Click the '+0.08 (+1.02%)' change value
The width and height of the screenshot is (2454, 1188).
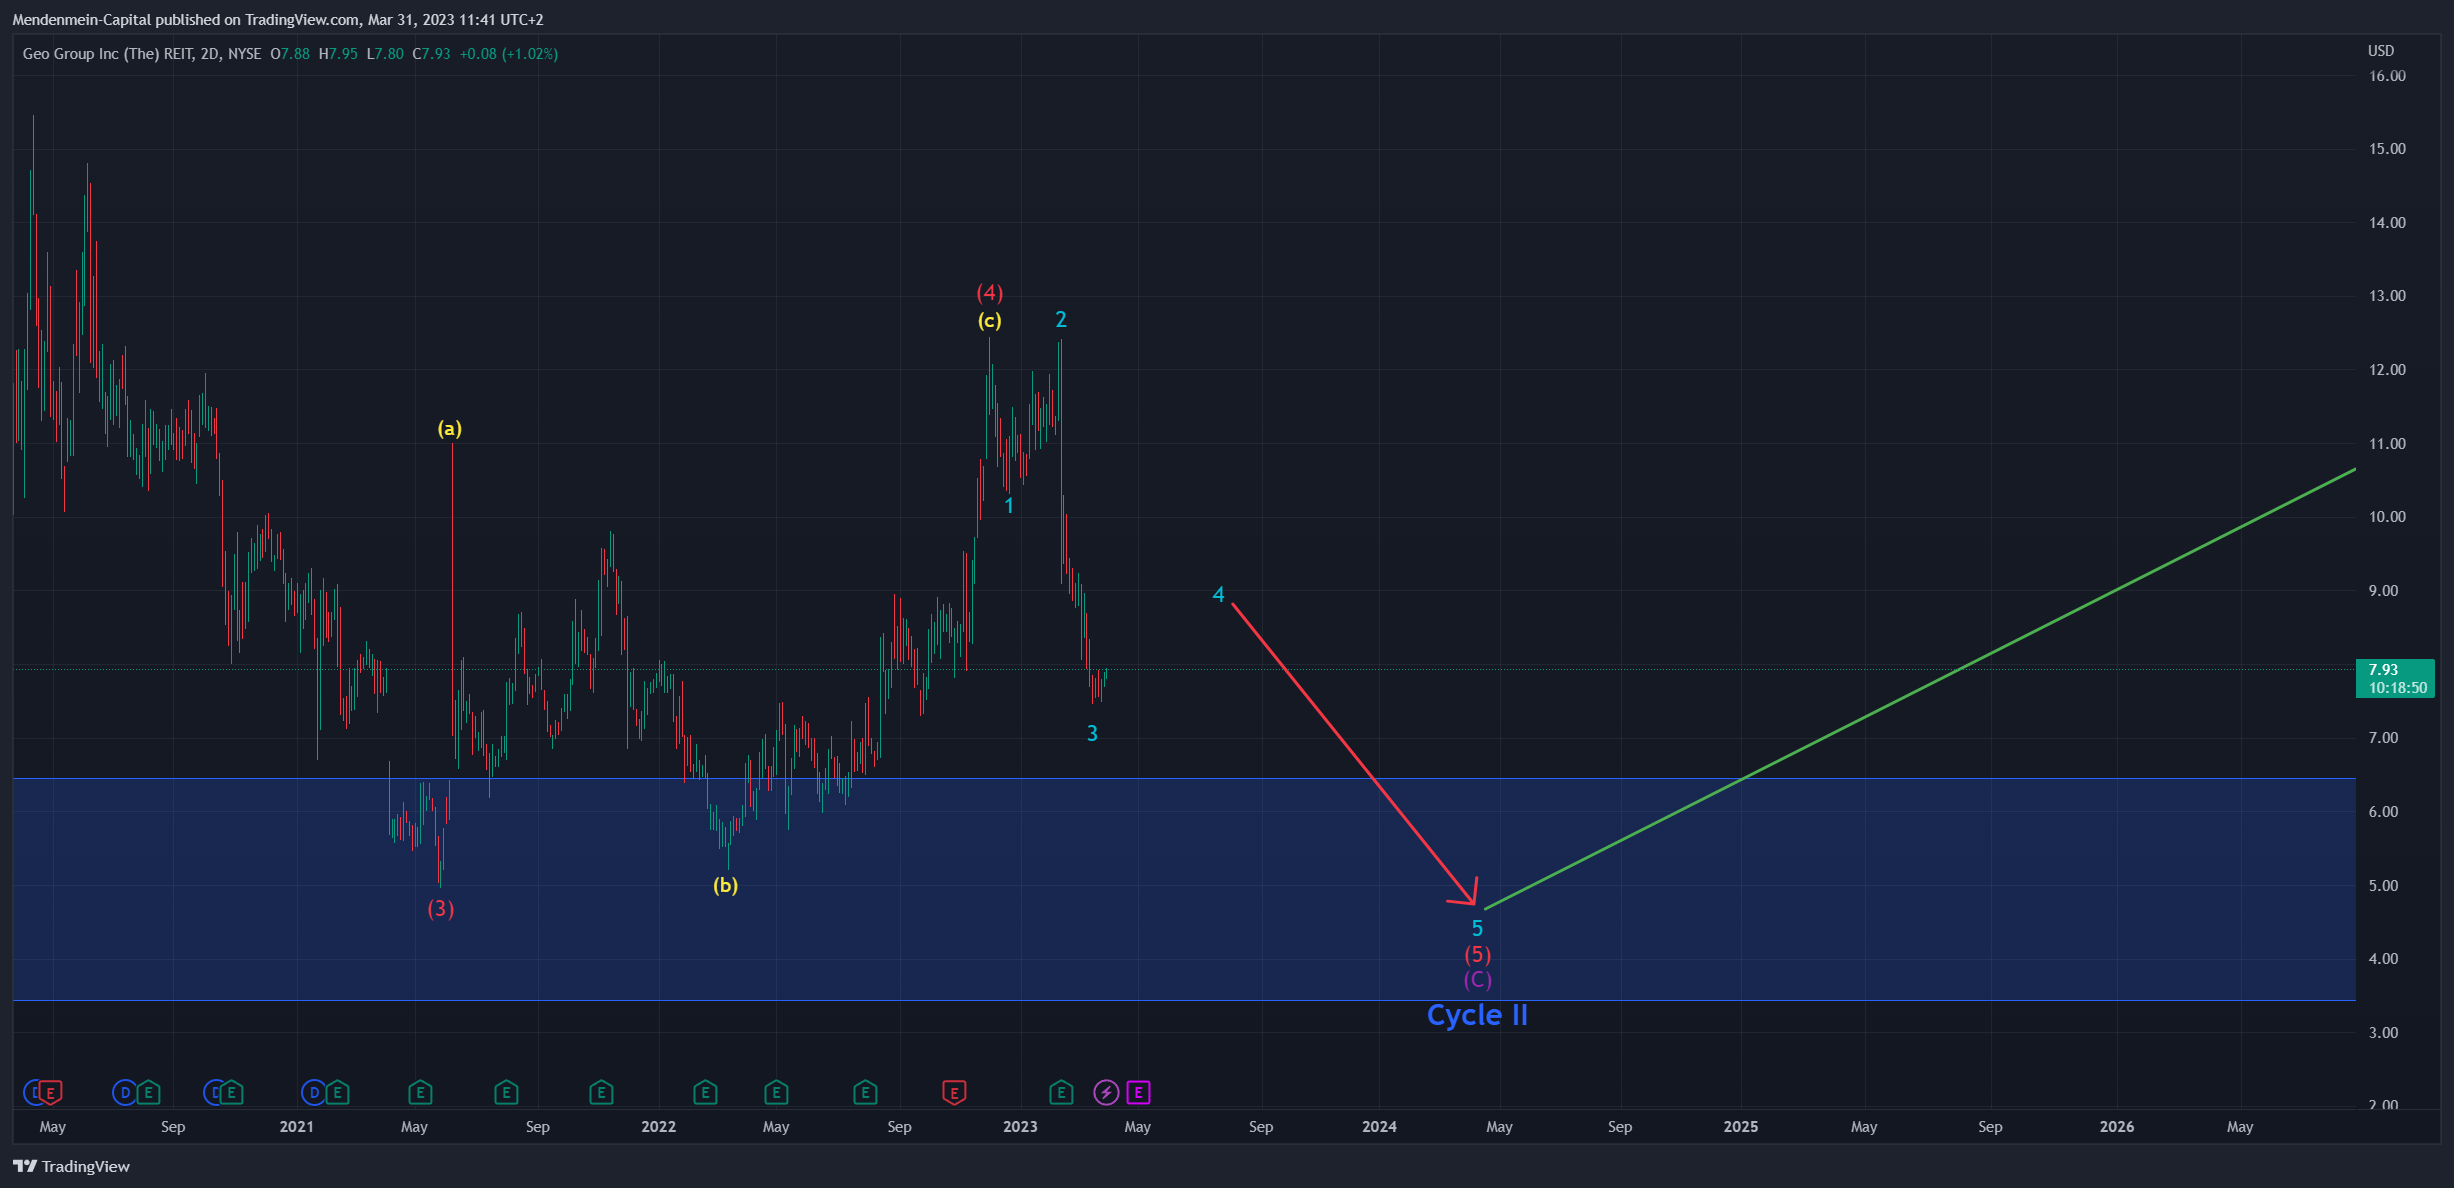[509, 54]
